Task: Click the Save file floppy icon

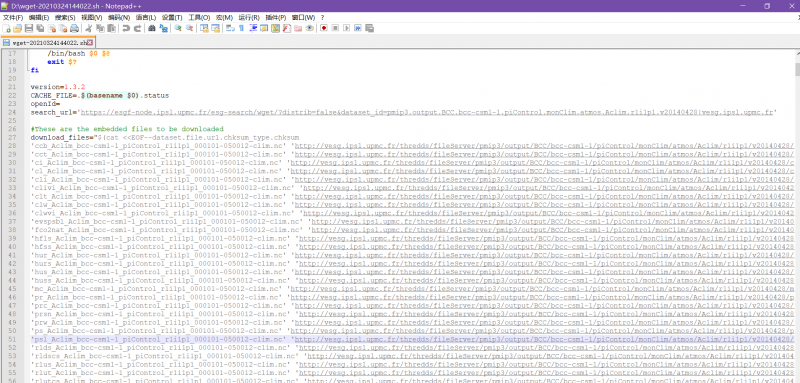Action: [29, 28]
